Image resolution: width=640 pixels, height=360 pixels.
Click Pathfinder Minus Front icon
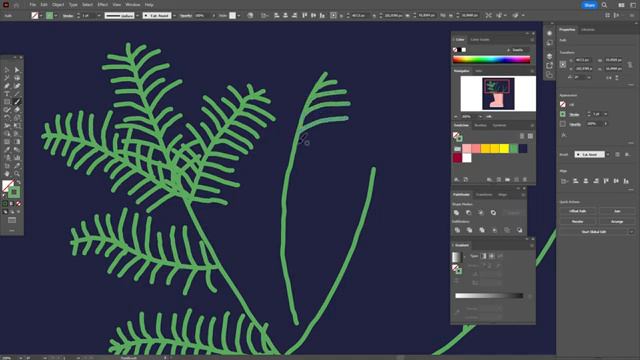pyautogui.click(x=469, y=213)
